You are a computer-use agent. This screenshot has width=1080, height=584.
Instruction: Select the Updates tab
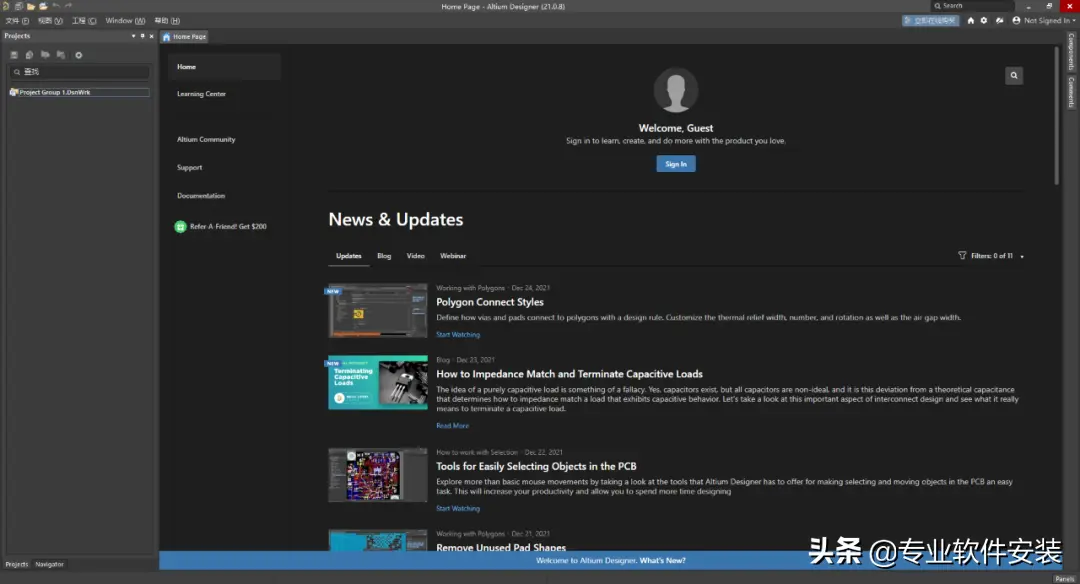click(349, 256)
